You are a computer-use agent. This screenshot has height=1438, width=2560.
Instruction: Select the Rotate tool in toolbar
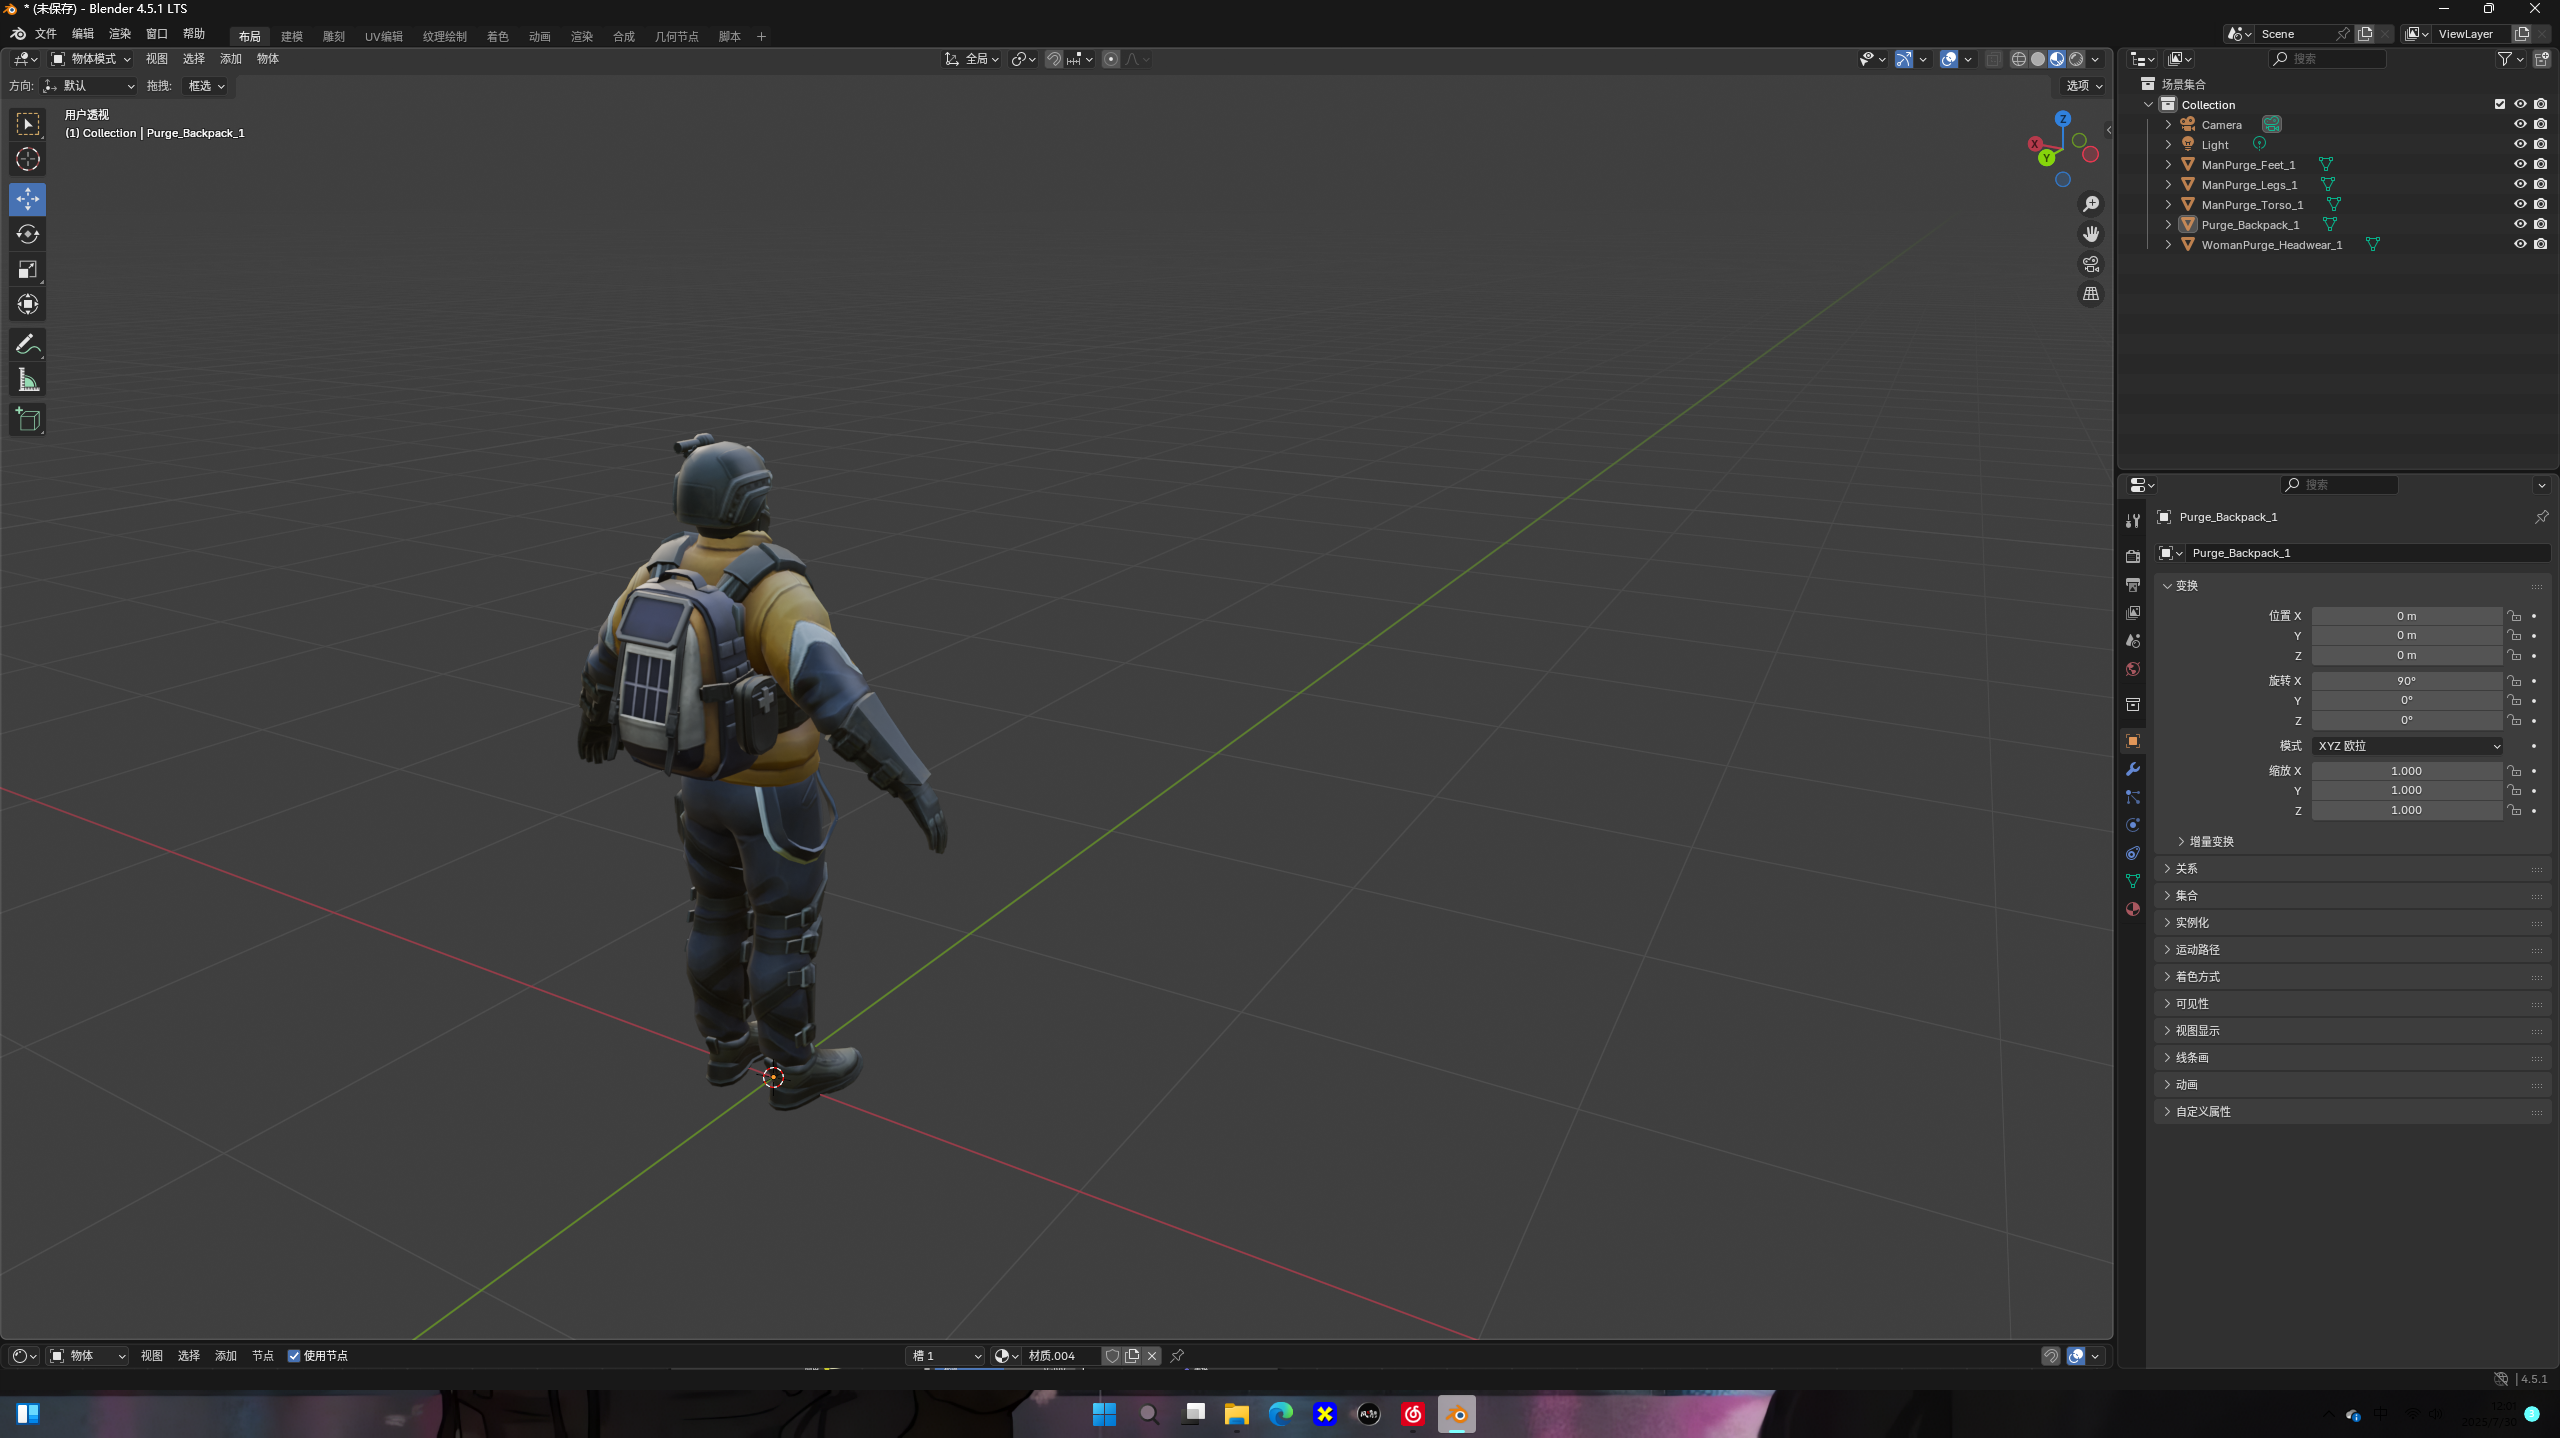pos(28,234)
